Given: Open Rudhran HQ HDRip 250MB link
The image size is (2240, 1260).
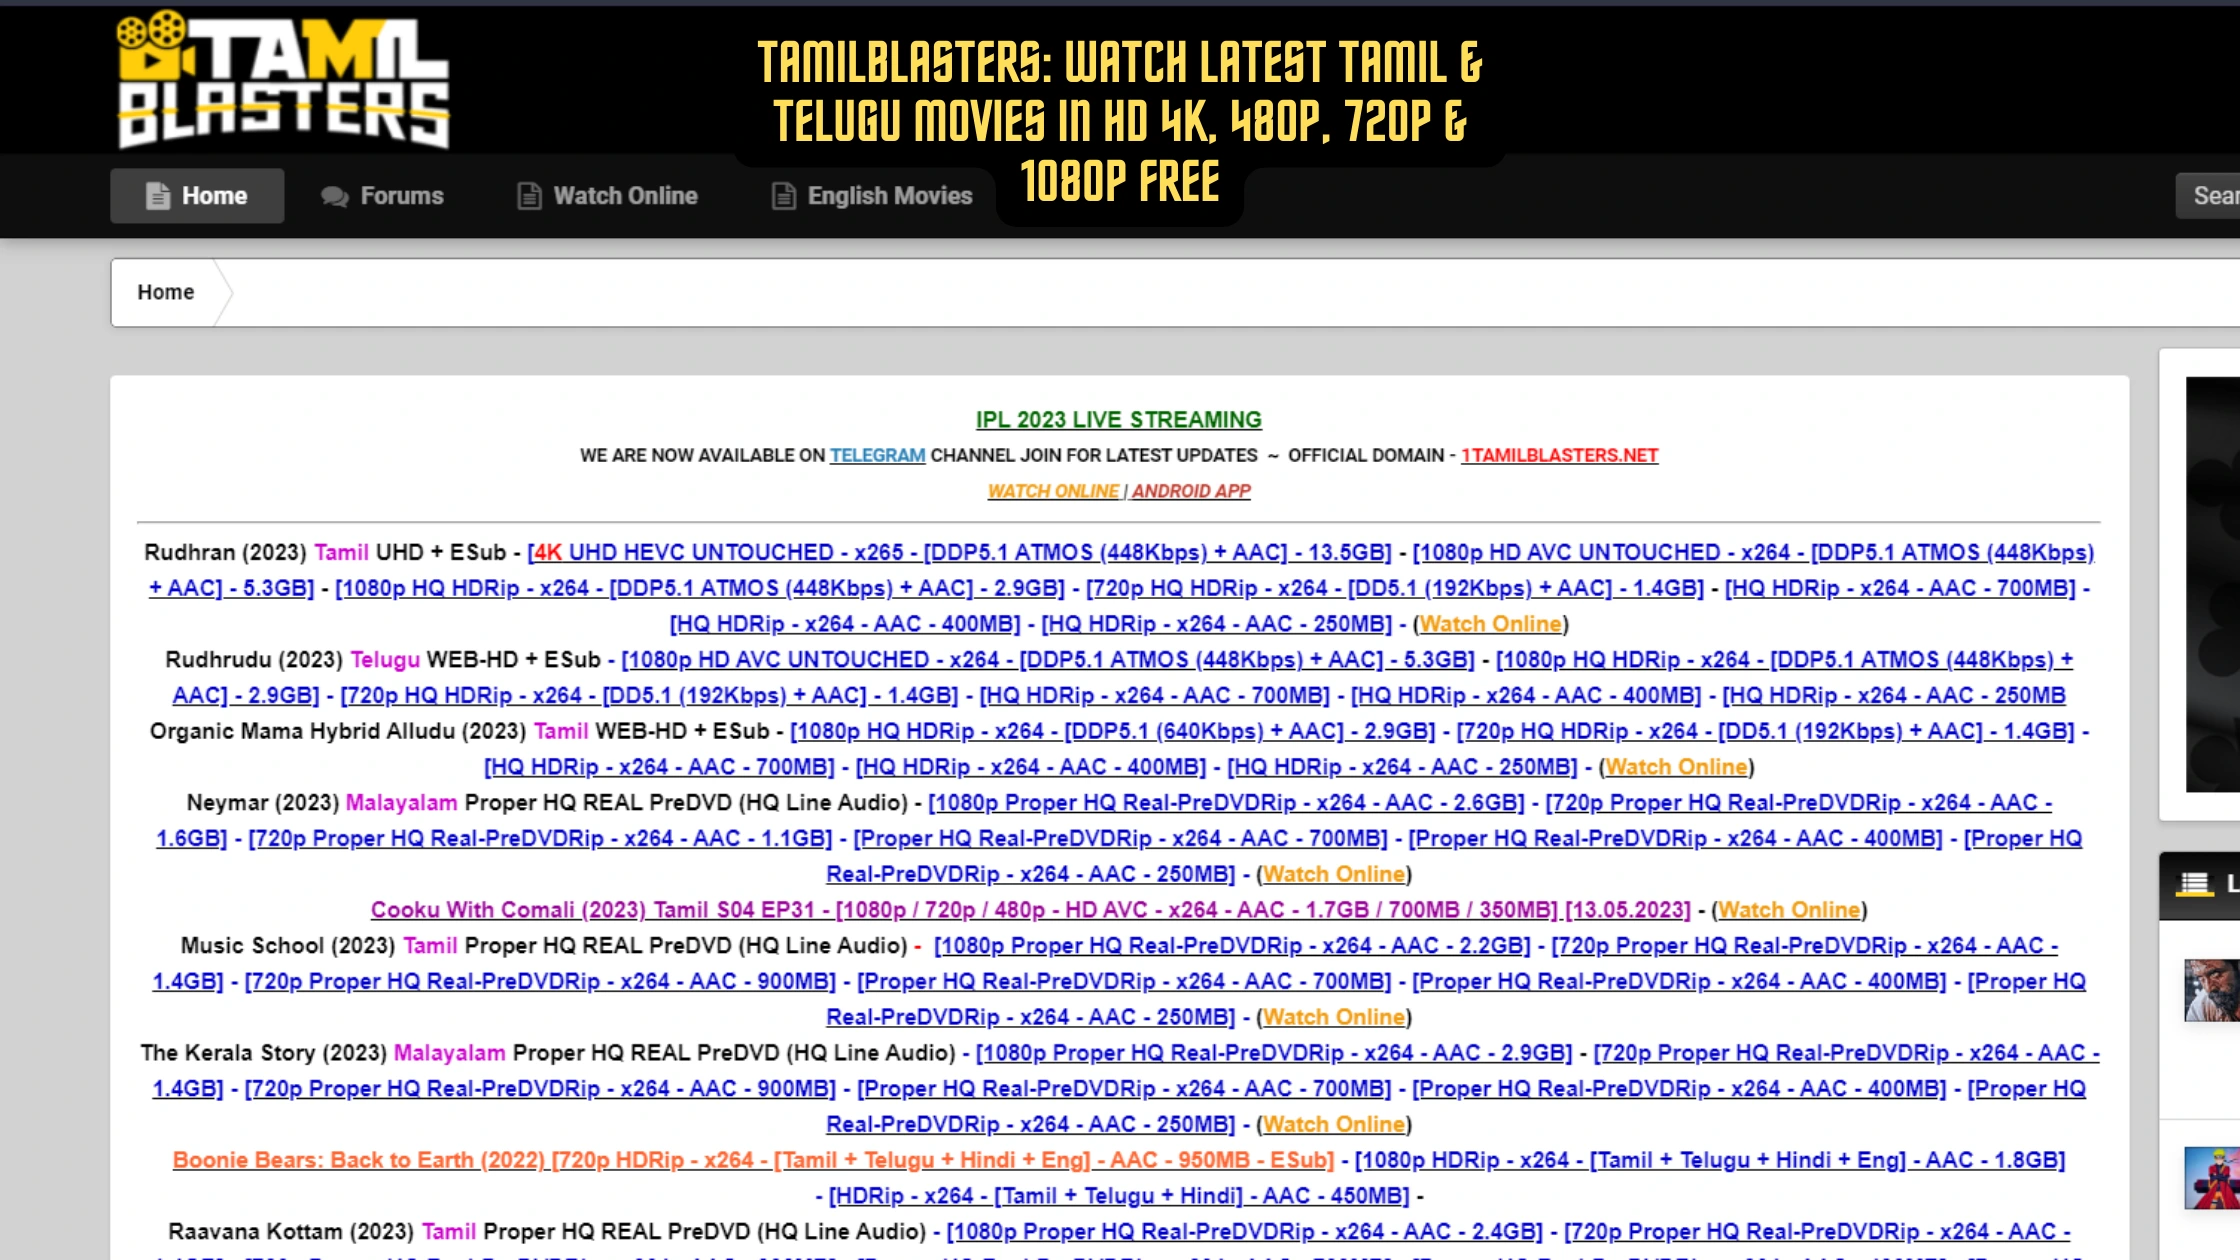Looking at the screenshot, I should (x=1216, y=625).
